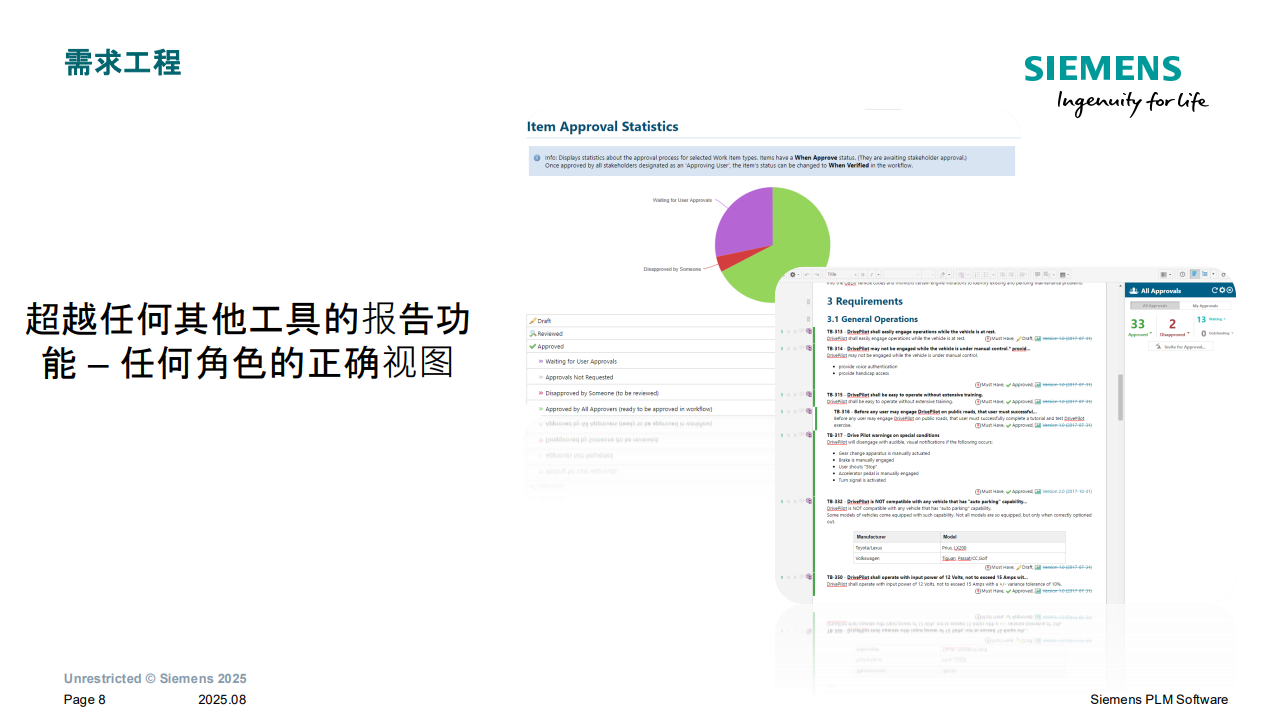
Task: Switch to the My Approvals tab
Action: pos(1204,305)
